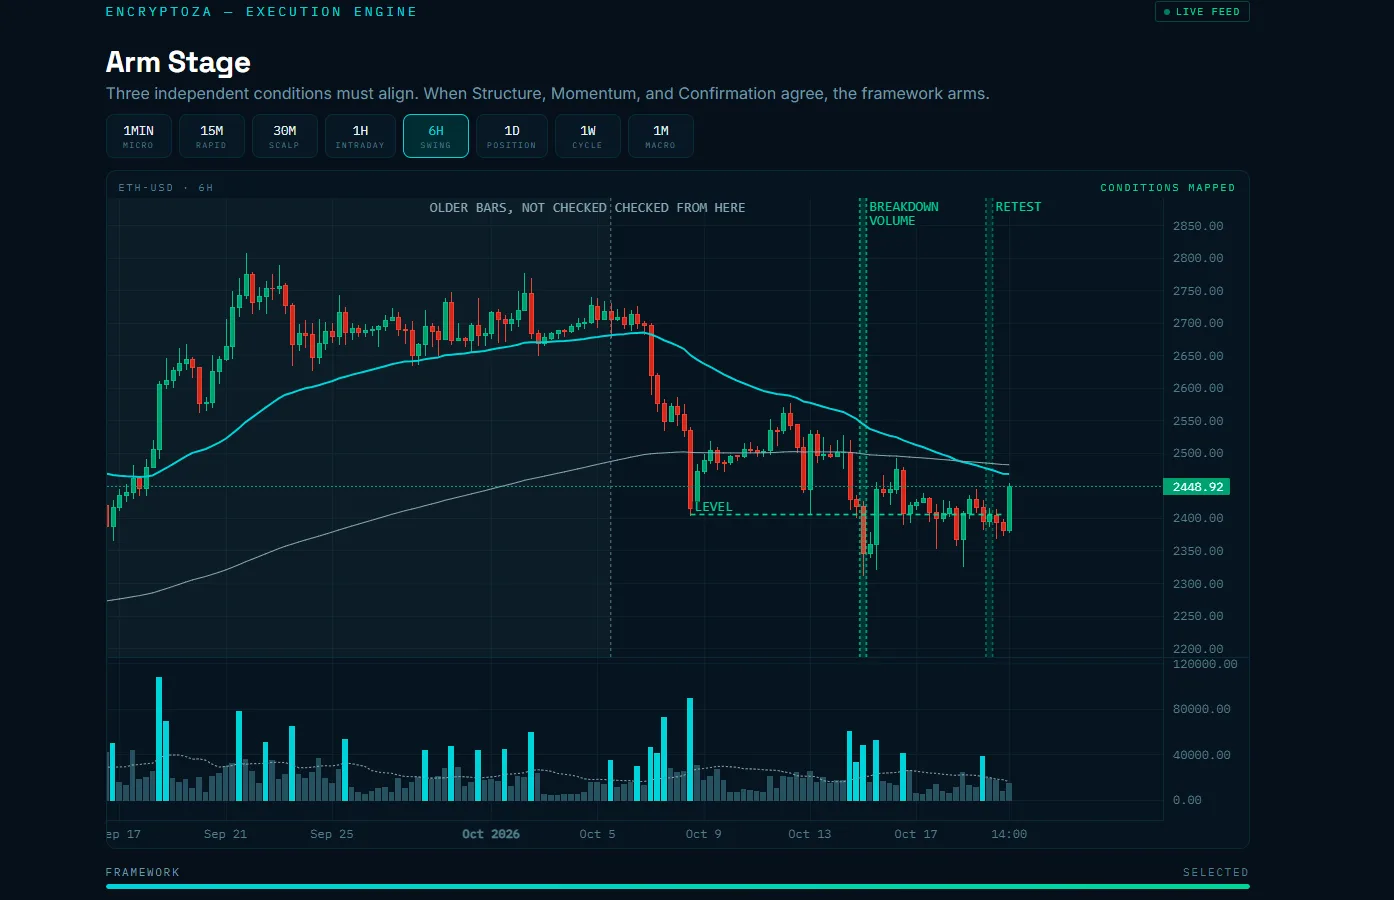Click the CONDITIONS MAPPED status text

pos(1168,188)
